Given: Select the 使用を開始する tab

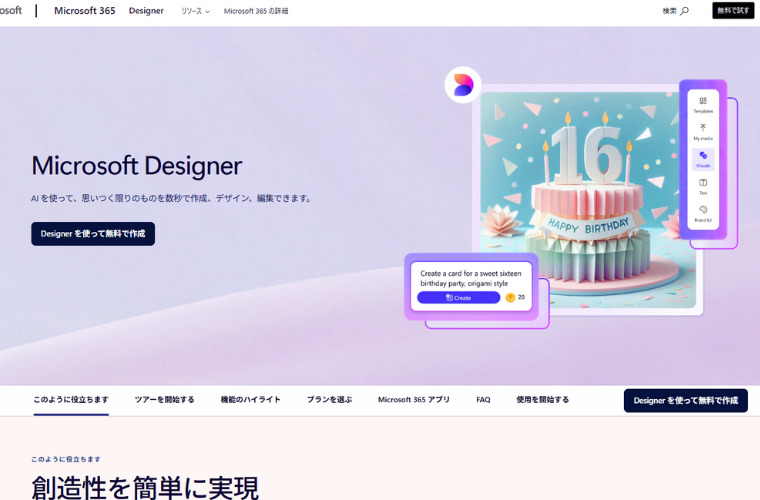Looking at the screenshot, I should [x=542, y=400].
